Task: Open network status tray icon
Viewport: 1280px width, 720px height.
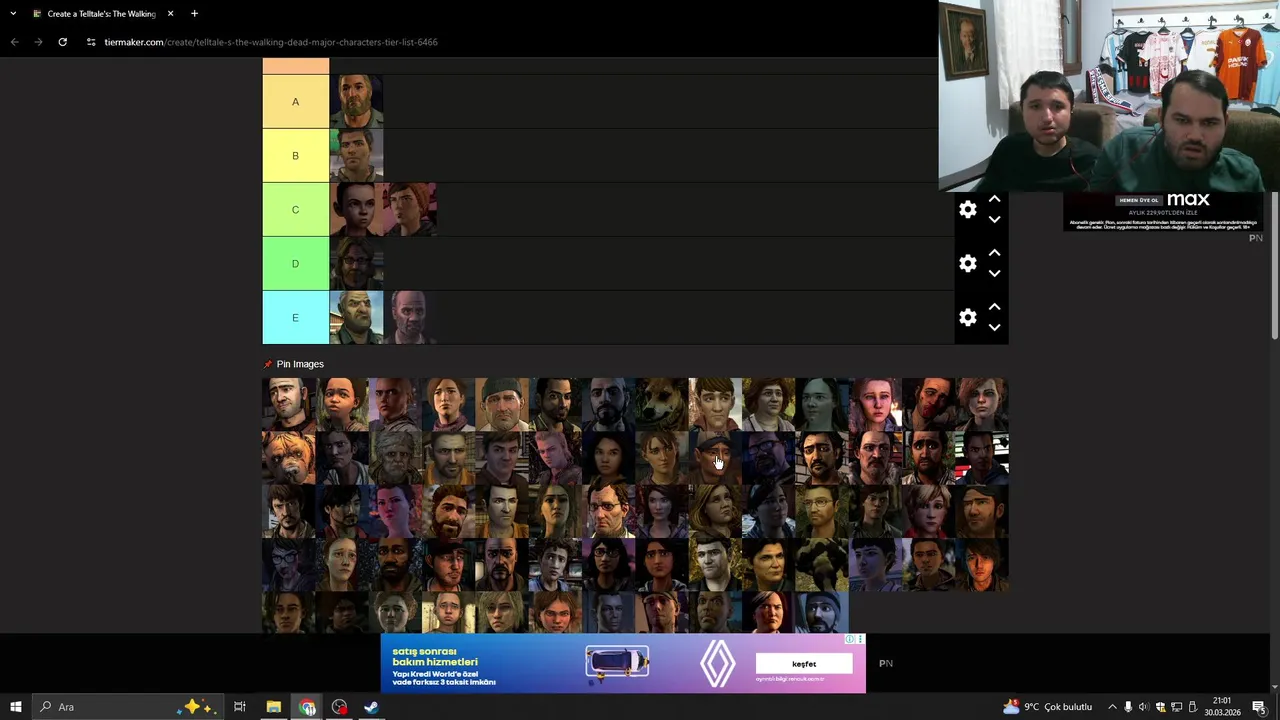Action: click(1176, 707)
